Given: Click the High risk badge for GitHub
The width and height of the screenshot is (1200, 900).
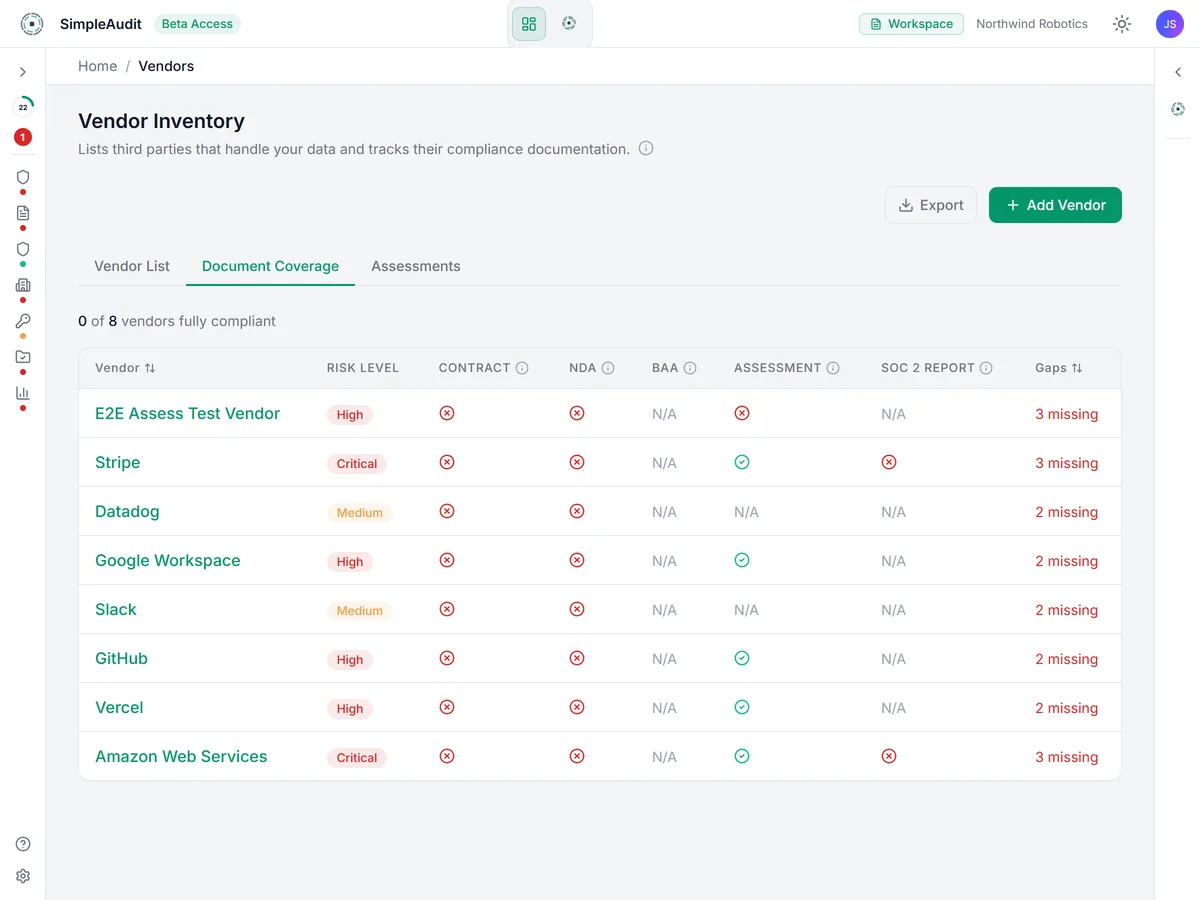Looking at the screenshot, I should (350, 660).
